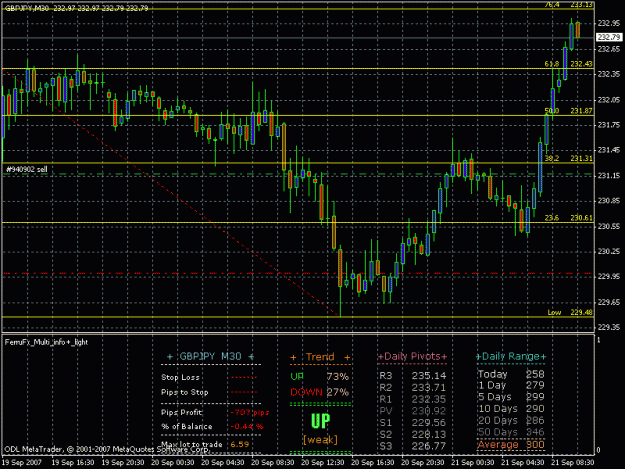
Task: Click the 231.15 price axis label
Action: click(609, 175)
